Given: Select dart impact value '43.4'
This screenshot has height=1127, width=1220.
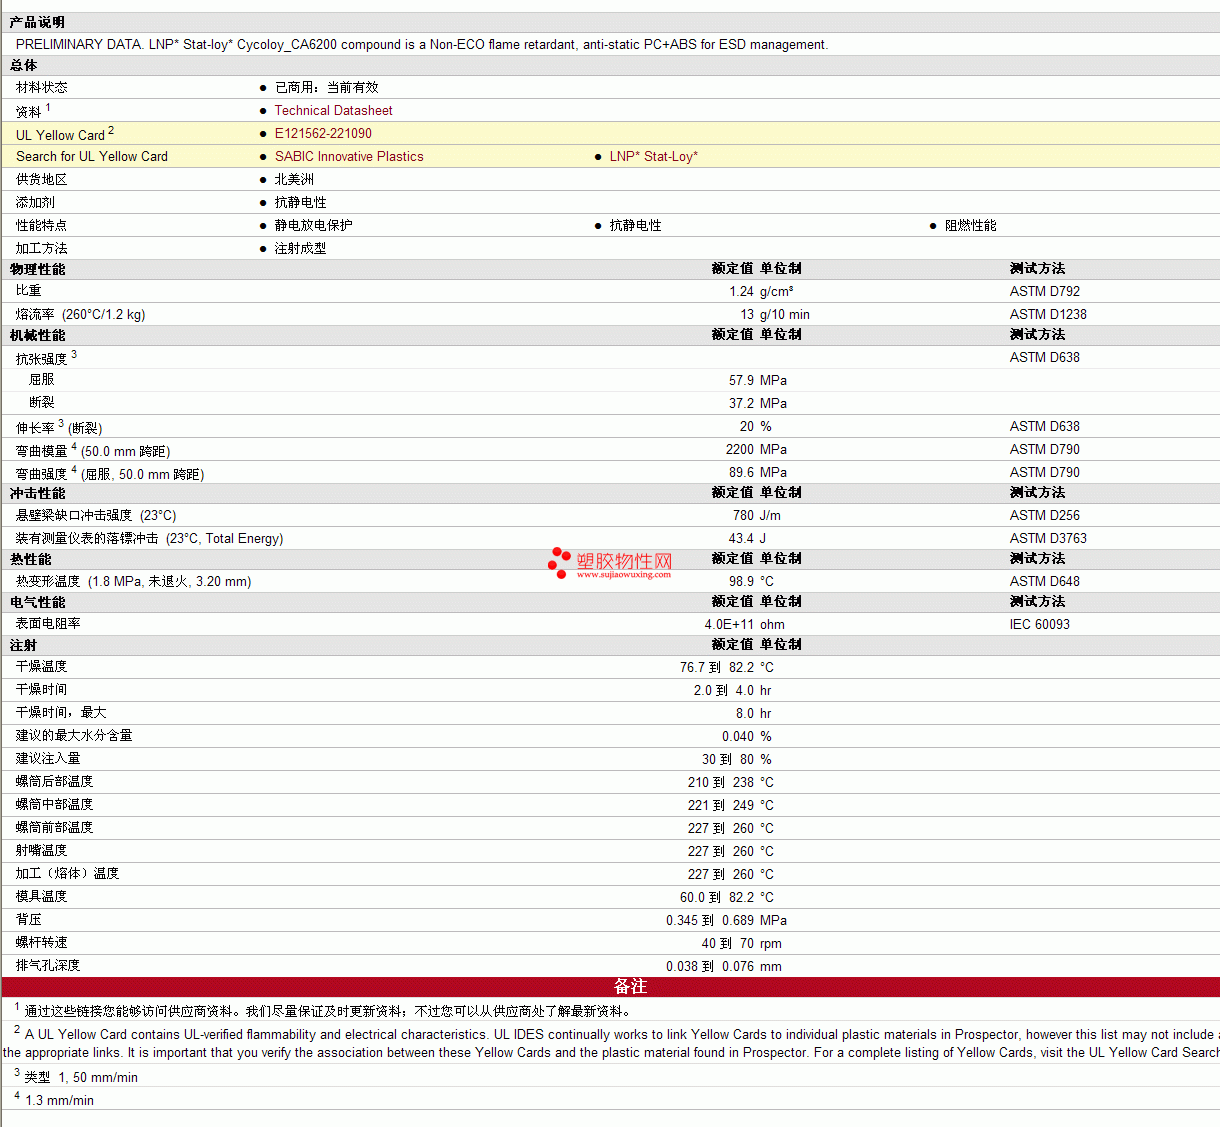Looking at the screenshot, I should click(x=741, y=538).
